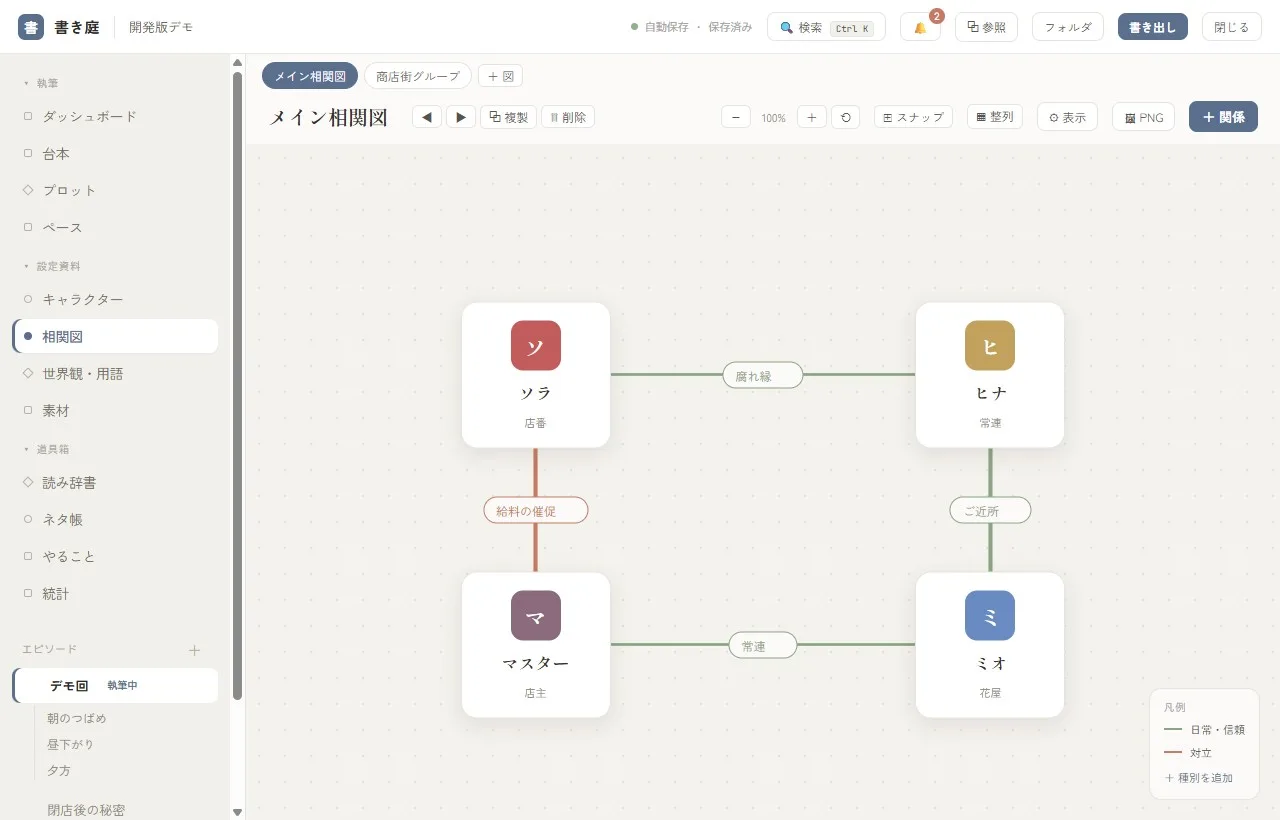Collapse the 執筆 sidebar section
The height and width of the screenshot is (820, 1280).
point(41,83)
